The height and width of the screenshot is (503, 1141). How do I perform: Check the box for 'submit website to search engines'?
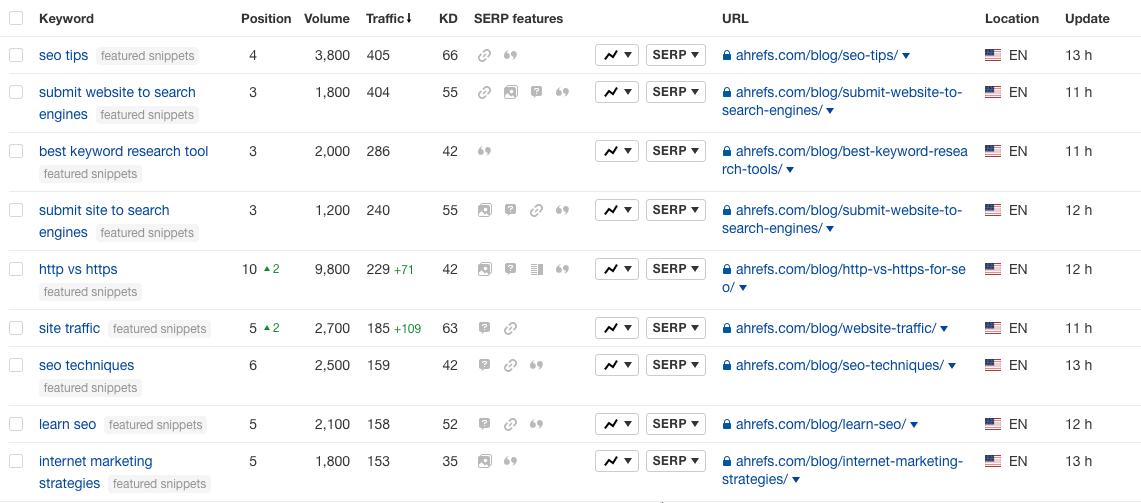(16, 92)
